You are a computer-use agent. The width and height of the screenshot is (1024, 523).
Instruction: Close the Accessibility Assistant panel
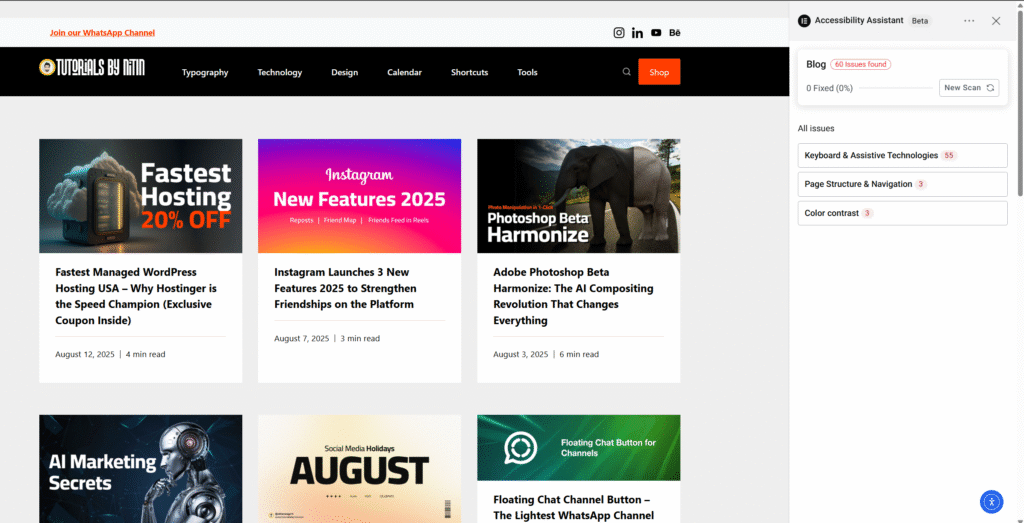tap(996, 21)
